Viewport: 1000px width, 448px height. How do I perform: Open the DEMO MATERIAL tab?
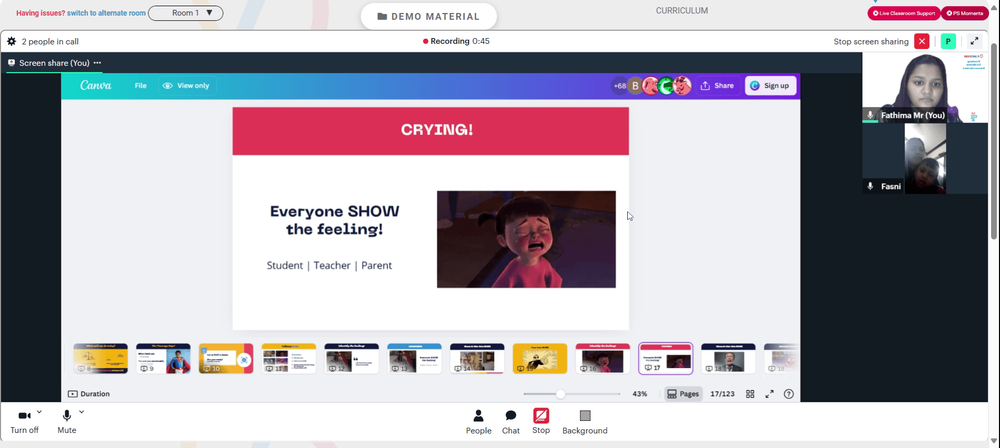pos(429,17)
